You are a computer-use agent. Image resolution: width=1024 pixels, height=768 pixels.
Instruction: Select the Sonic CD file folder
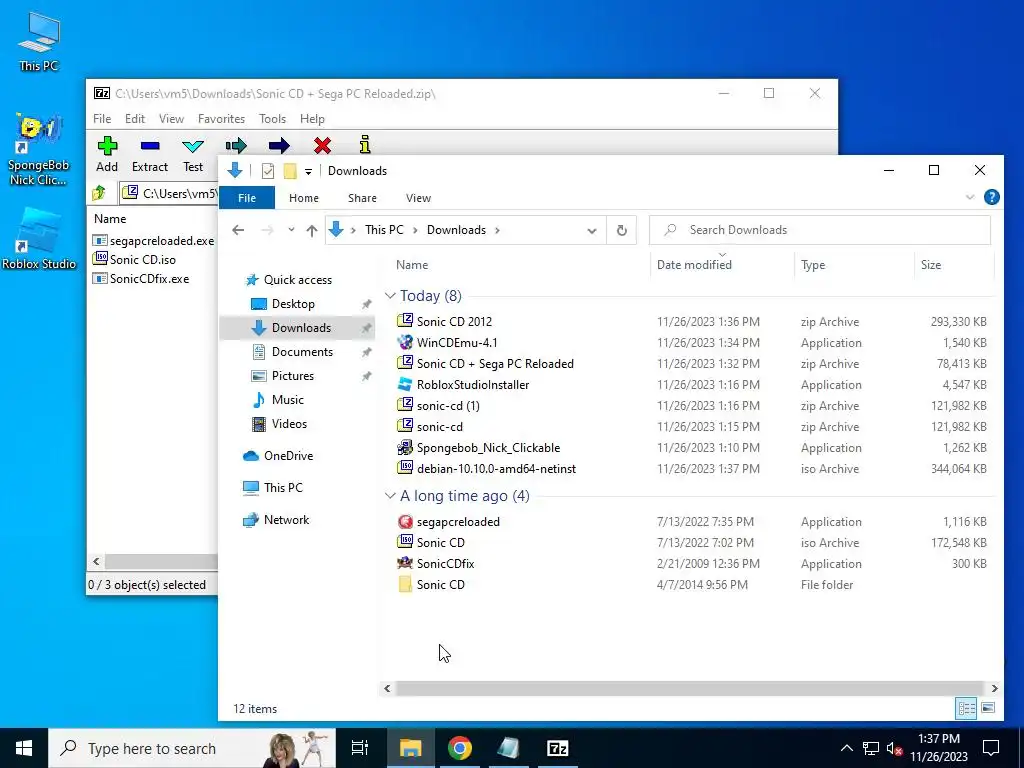pos(440,584)
